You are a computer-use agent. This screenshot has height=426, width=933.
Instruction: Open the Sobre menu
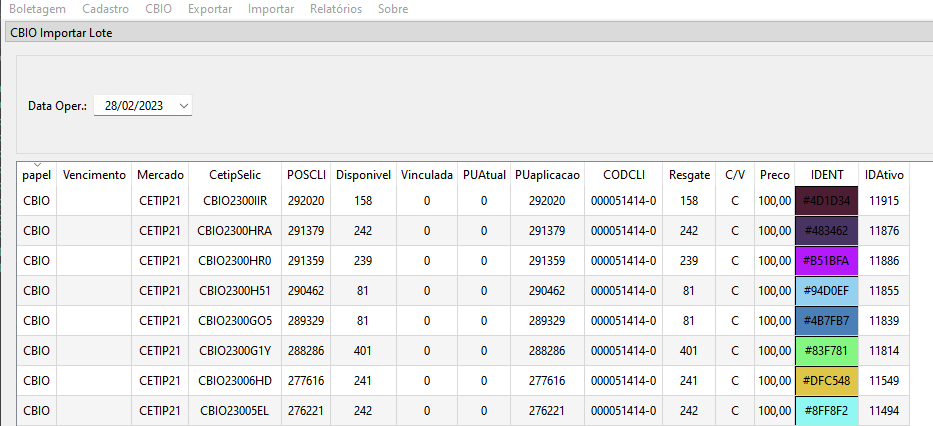[393, 9]
